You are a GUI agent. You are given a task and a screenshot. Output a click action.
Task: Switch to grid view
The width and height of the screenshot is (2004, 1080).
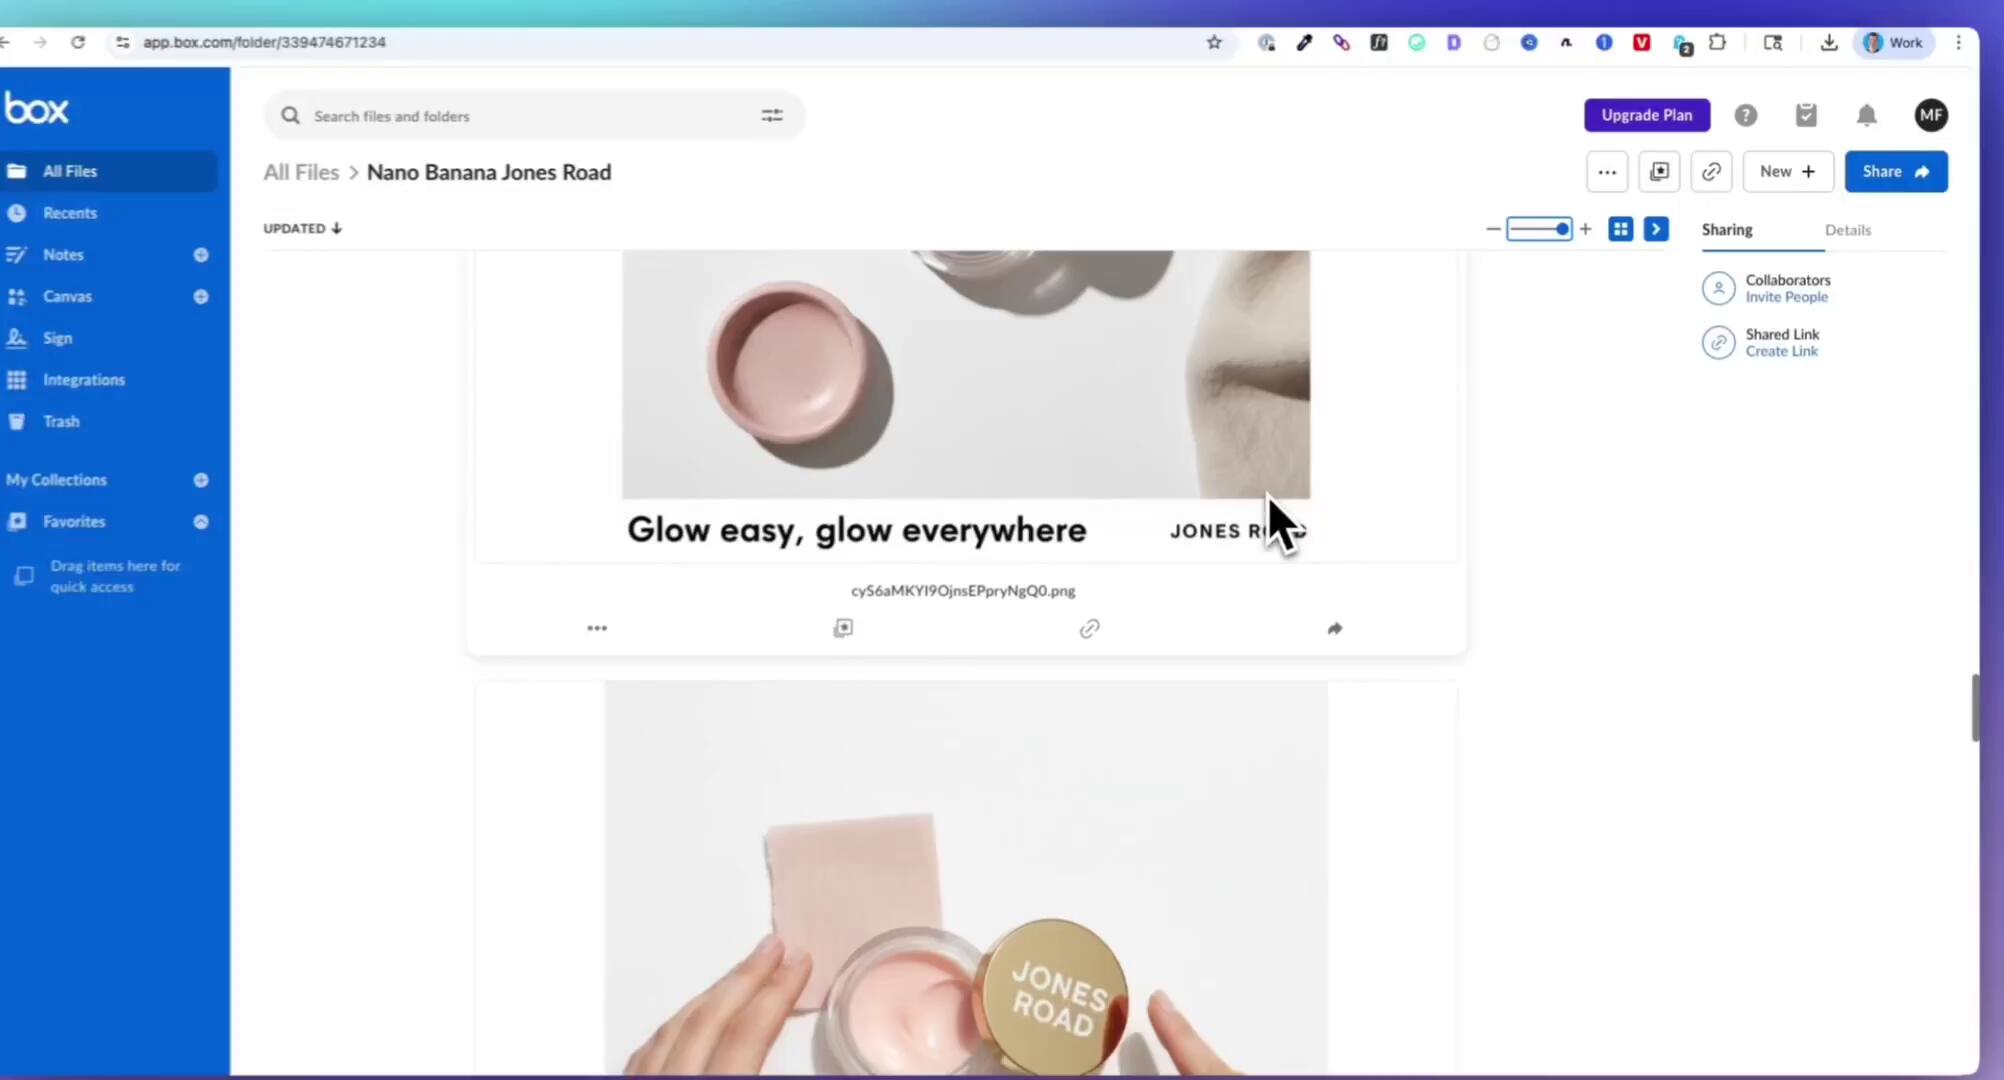click(x=1620, y=229)
